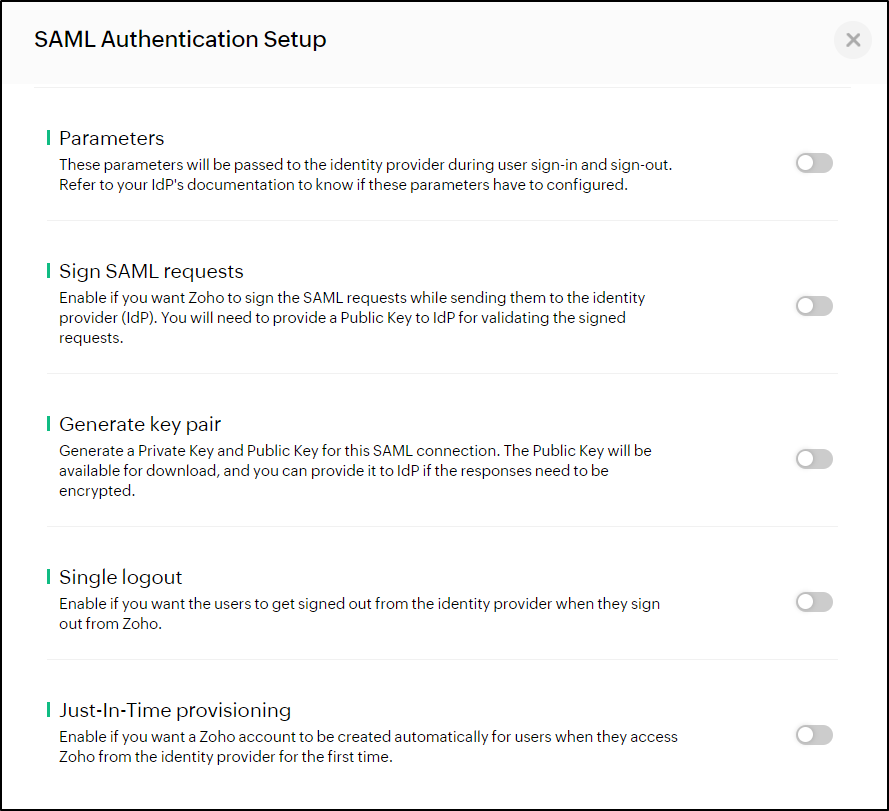Enable the Generate key pair toggle
This screenshot has height=811, width=889.
coord(814,459)
